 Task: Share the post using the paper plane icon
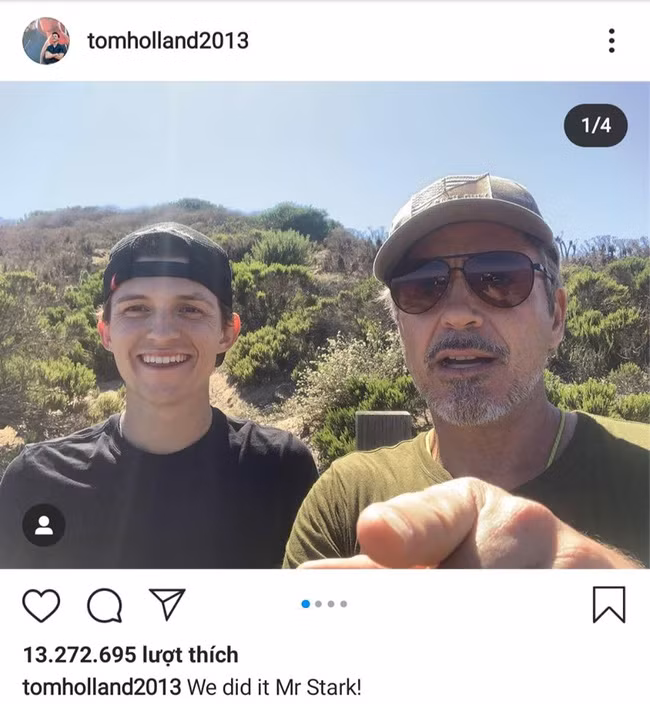167,603
